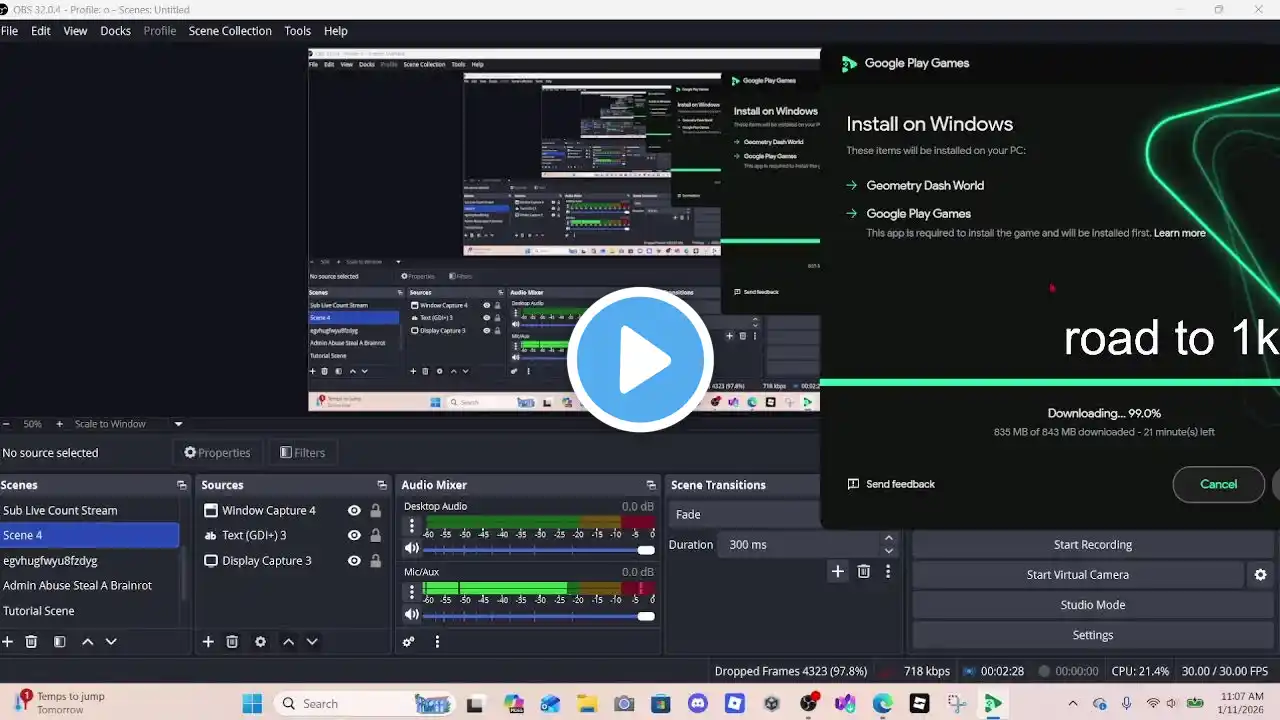The height and width of the screenshot is (720, 1280).
Task: Open the Edit menu
Action: [x=41, y=31]
